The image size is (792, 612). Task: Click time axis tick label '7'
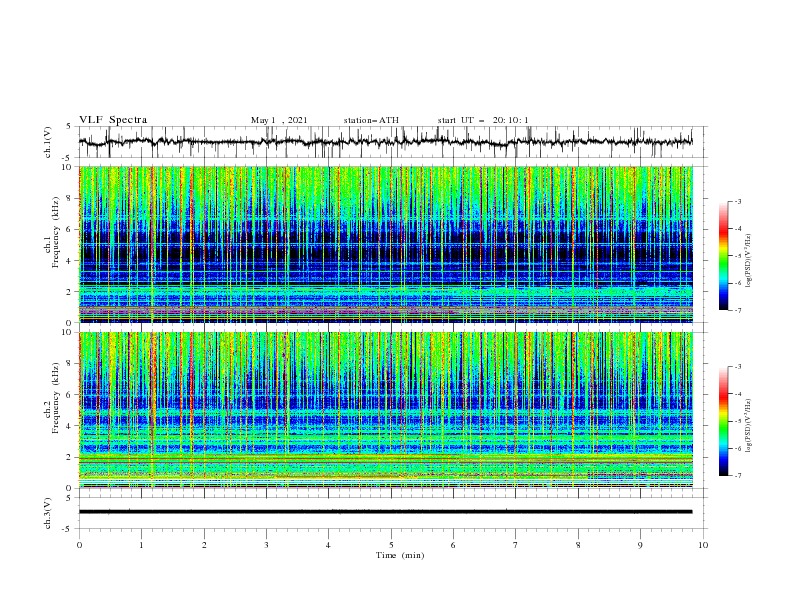516,545
